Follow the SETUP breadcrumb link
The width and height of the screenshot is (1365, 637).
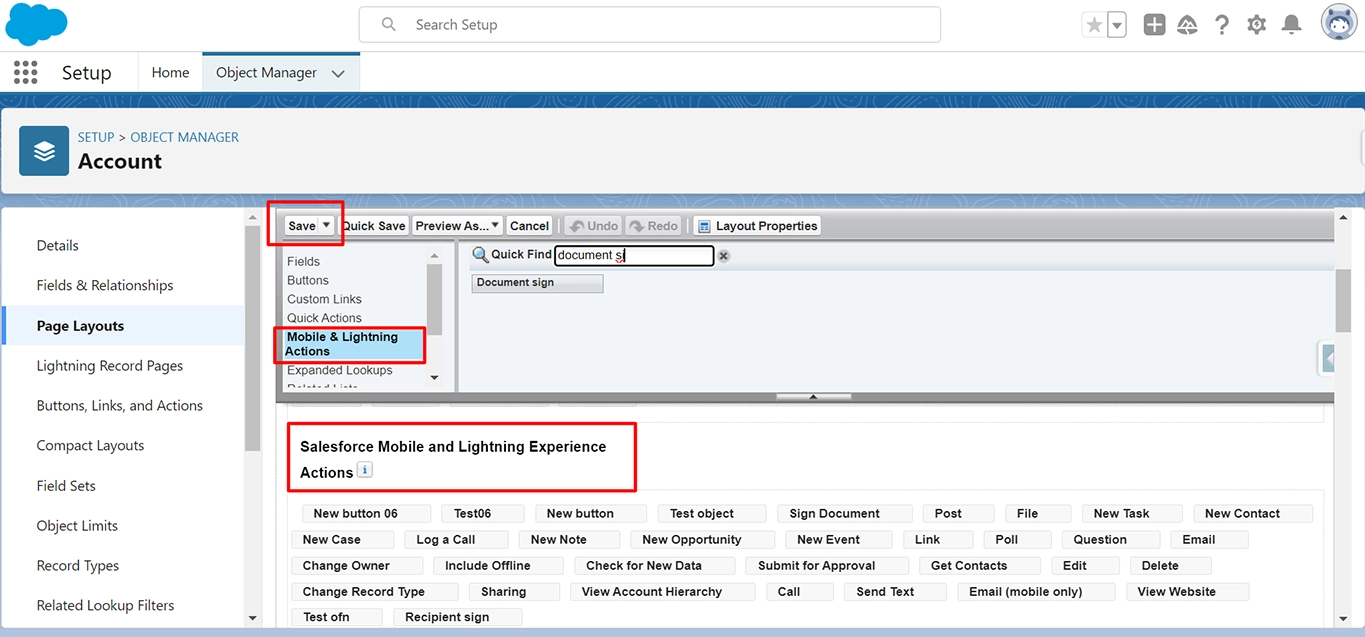(x=96, y=137)
